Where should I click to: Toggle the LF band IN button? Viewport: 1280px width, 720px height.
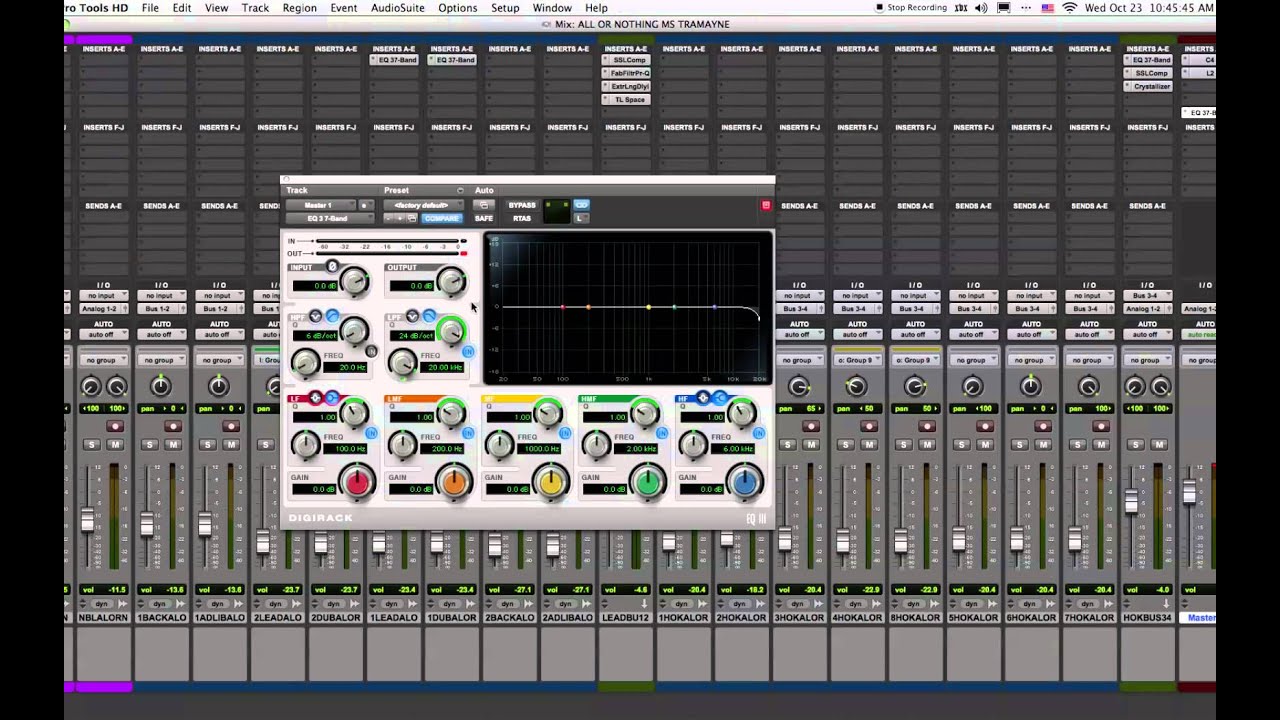pyautogui.click(x=371, y=433)
